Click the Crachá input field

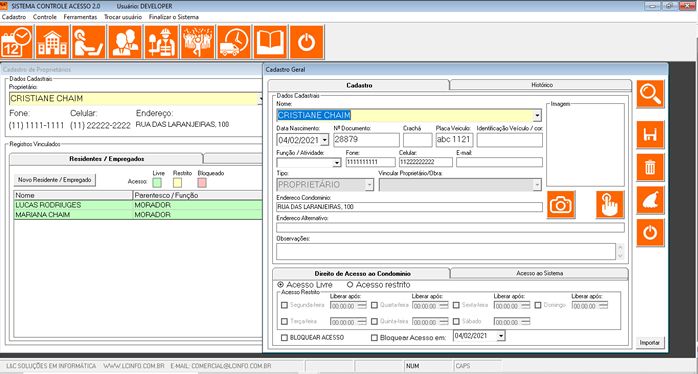coord(418,140)
